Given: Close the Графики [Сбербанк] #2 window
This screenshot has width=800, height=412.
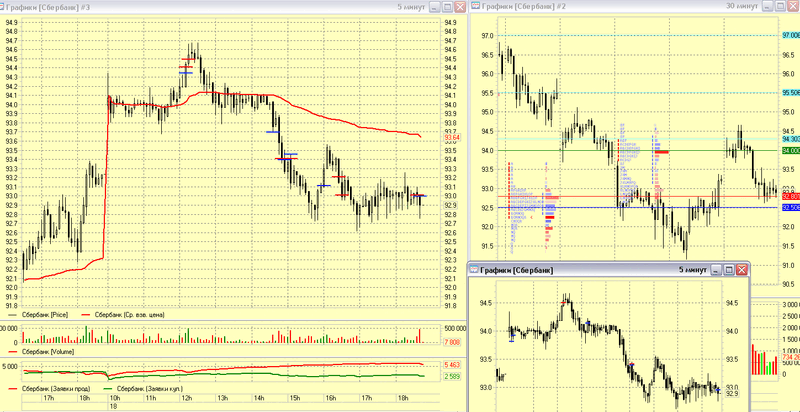Looking at the screenshot, I should pyautogui.click(x=793, y=6).
